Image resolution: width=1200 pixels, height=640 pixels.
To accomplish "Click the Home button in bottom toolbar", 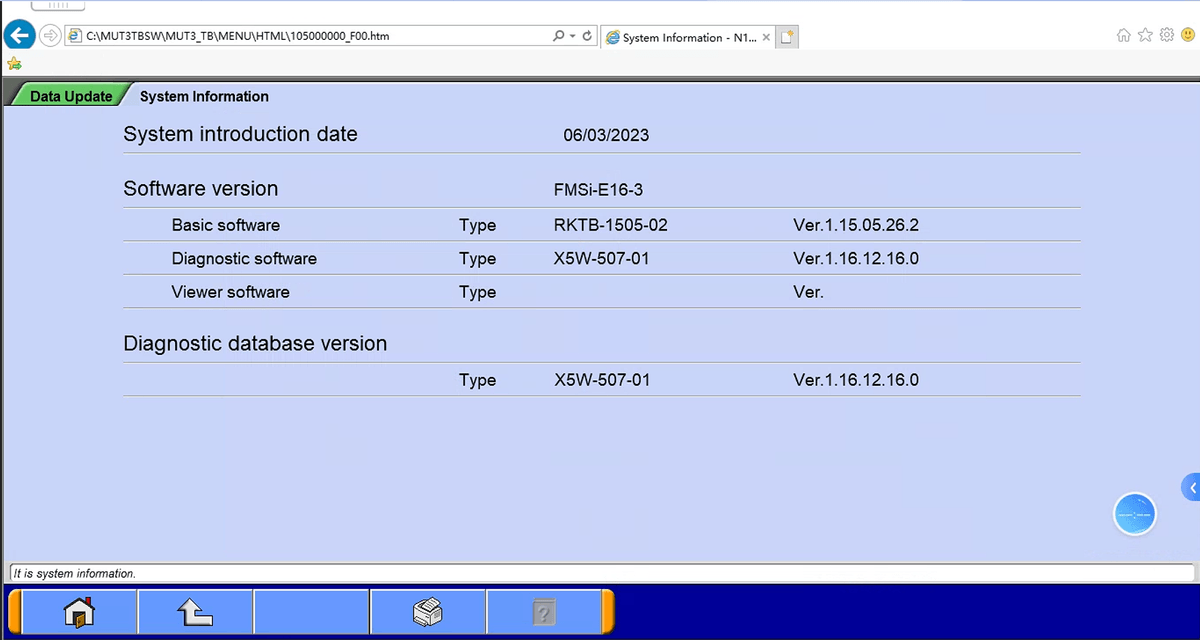I will click(x=79, y=611).
